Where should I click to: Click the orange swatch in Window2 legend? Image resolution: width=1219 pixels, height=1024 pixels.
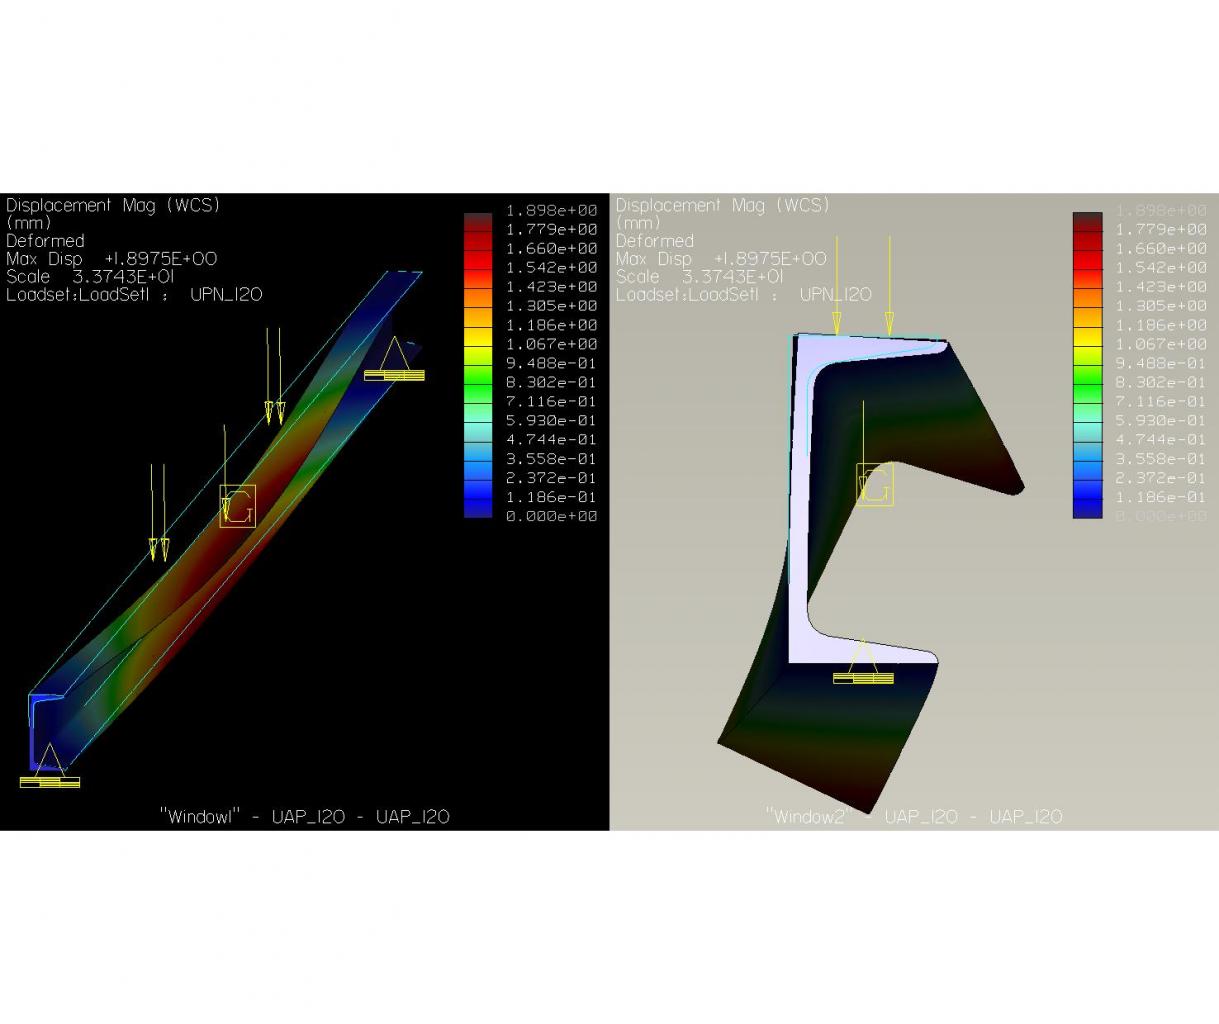click(x=1087, y=300)
